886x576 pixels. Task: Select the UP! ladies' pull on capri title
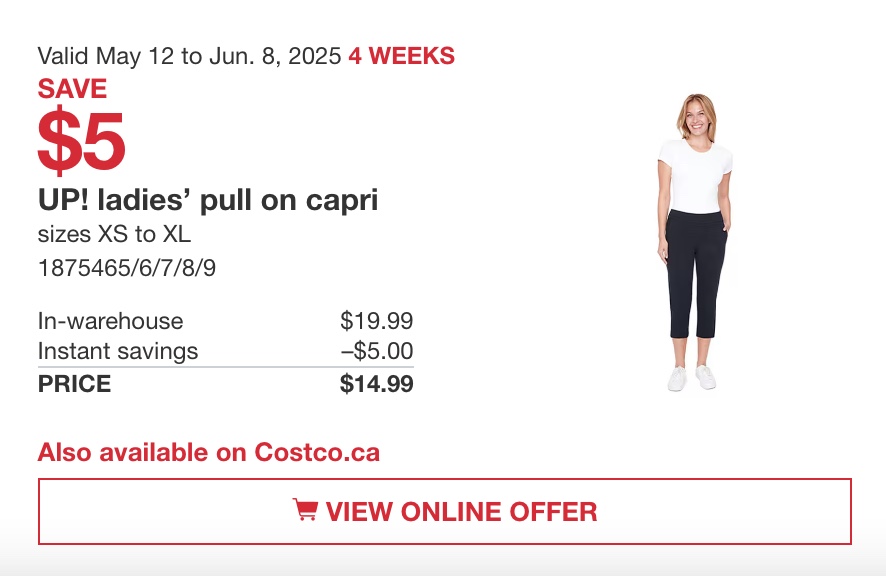pos(208,200)
